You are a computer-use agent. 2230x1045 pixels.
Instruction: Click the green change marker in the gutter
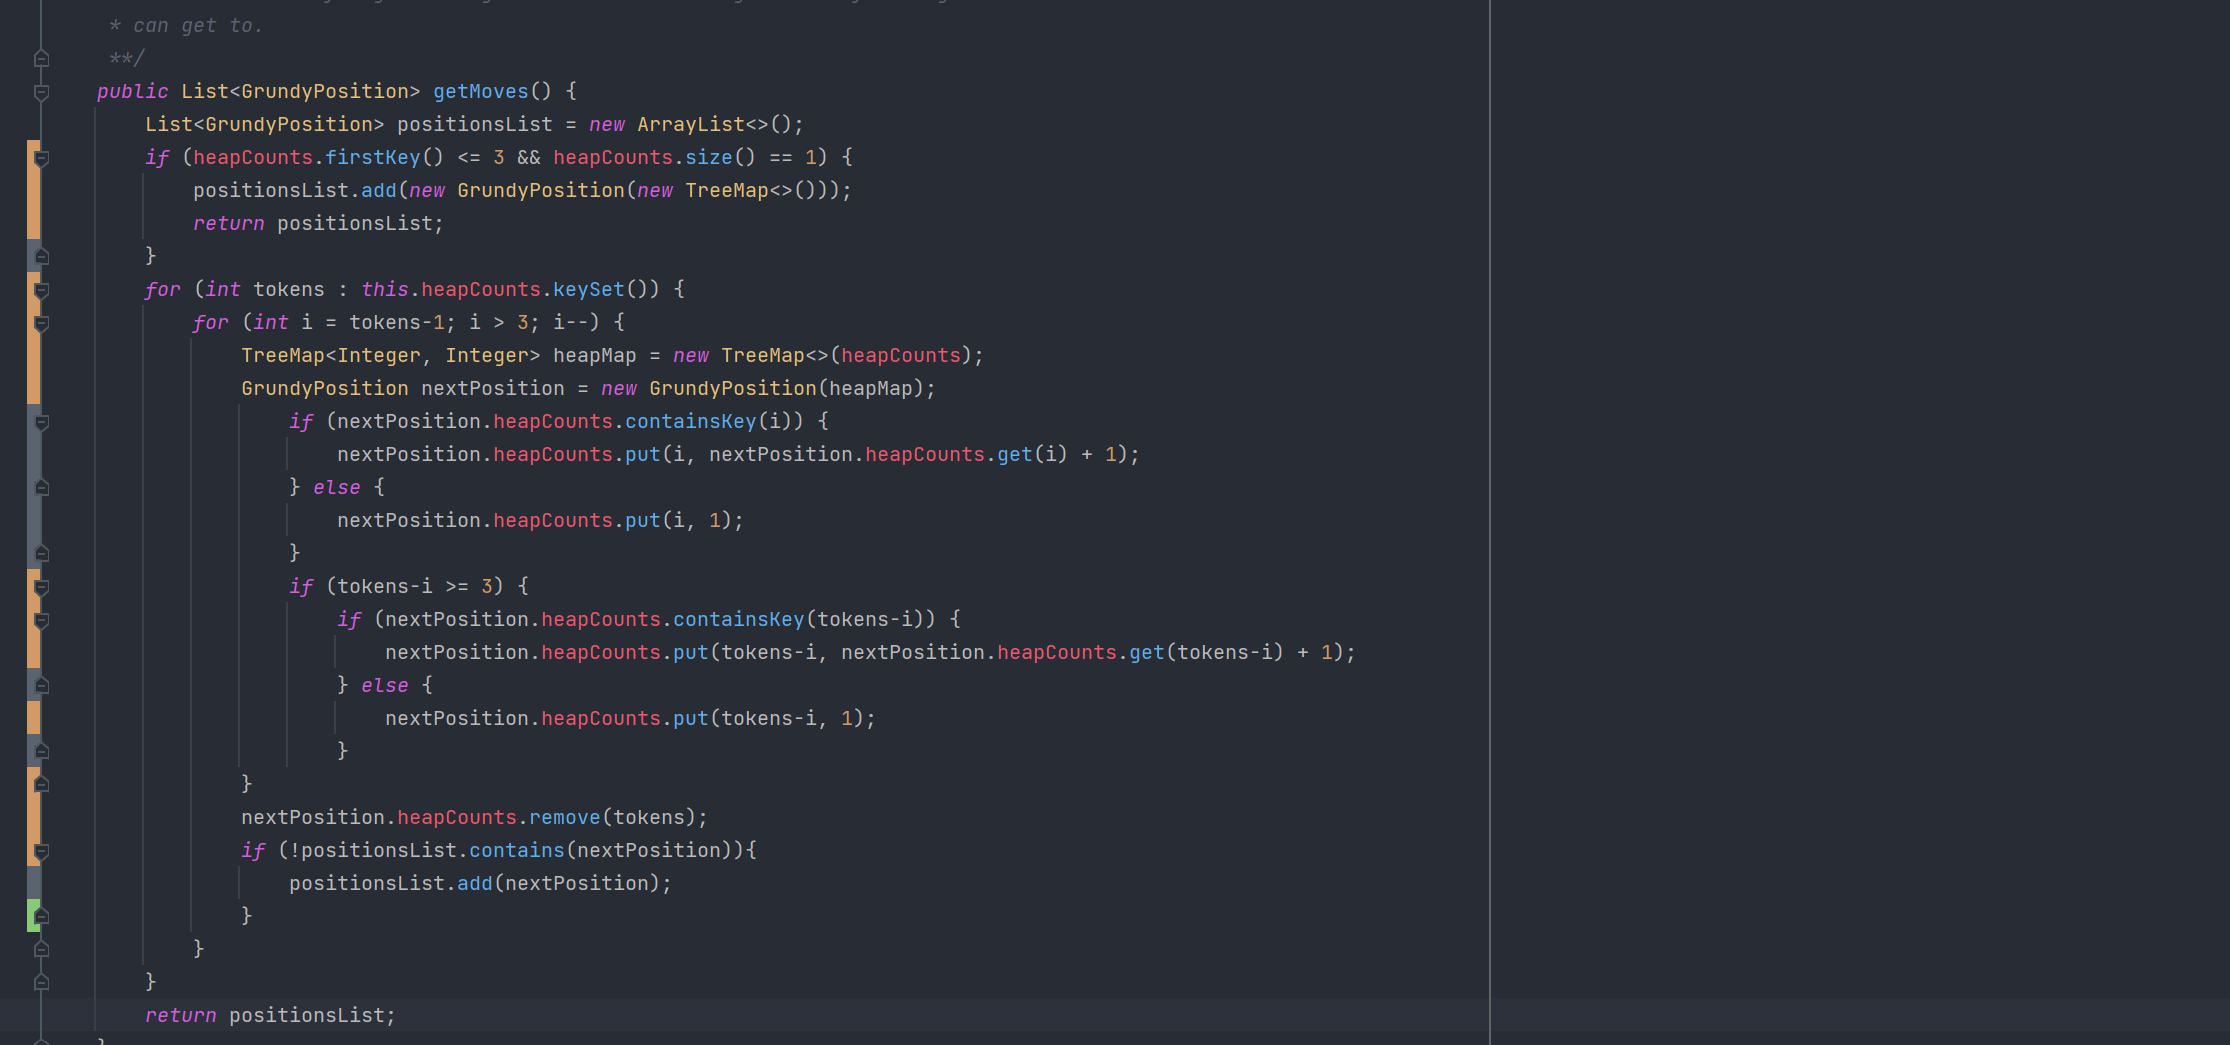click(x=33, y=915)
